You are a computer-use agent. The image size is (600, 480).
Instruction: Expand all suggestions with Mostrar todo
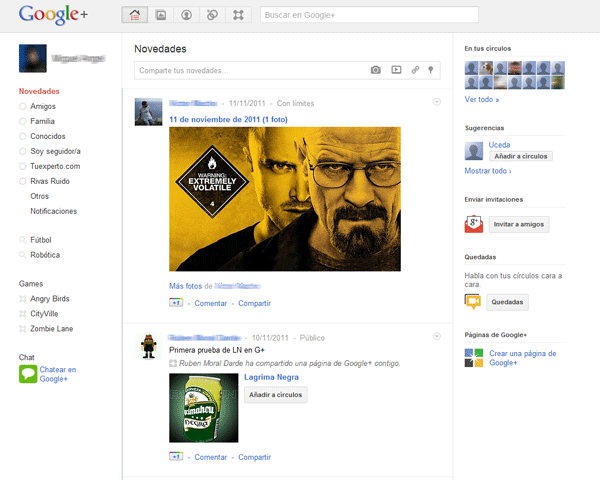tap(488, 171)
